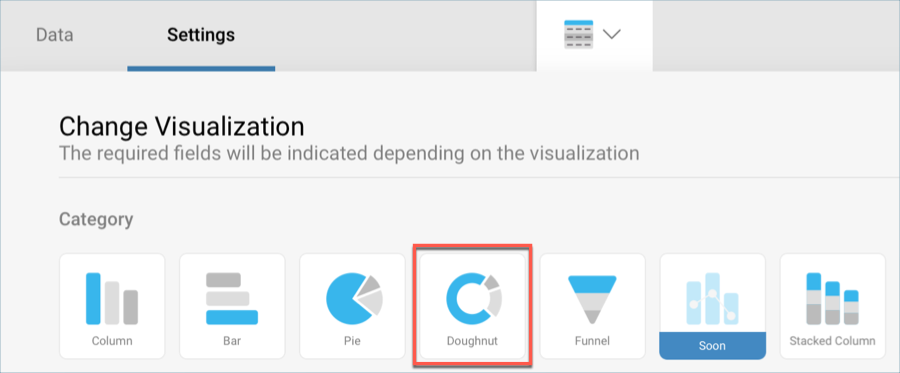
Task: Click the Column tile label
Action: tap(112, 341)
